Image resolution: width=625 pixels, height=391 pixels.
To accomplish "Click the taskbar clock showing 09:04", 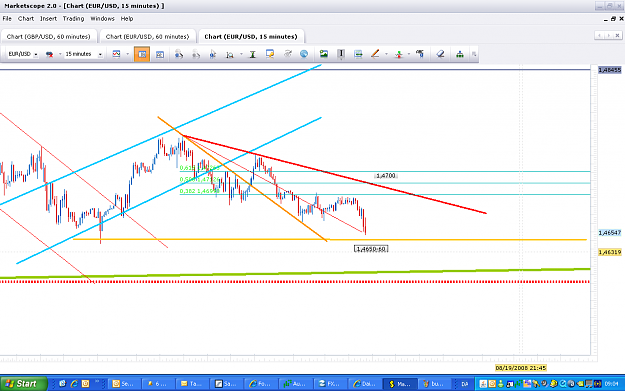I will (611, 384).
